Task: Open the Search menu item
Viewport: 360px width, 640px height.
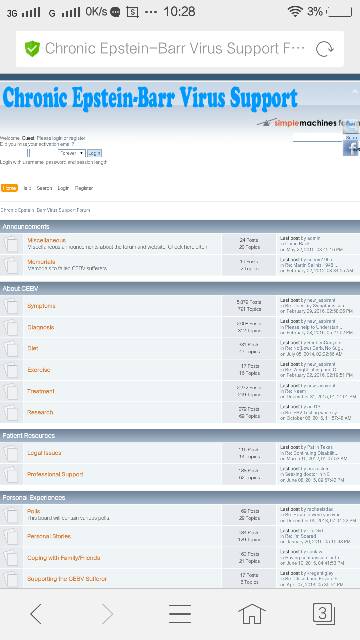Action: pyautogui.click(x=44, y=188)
